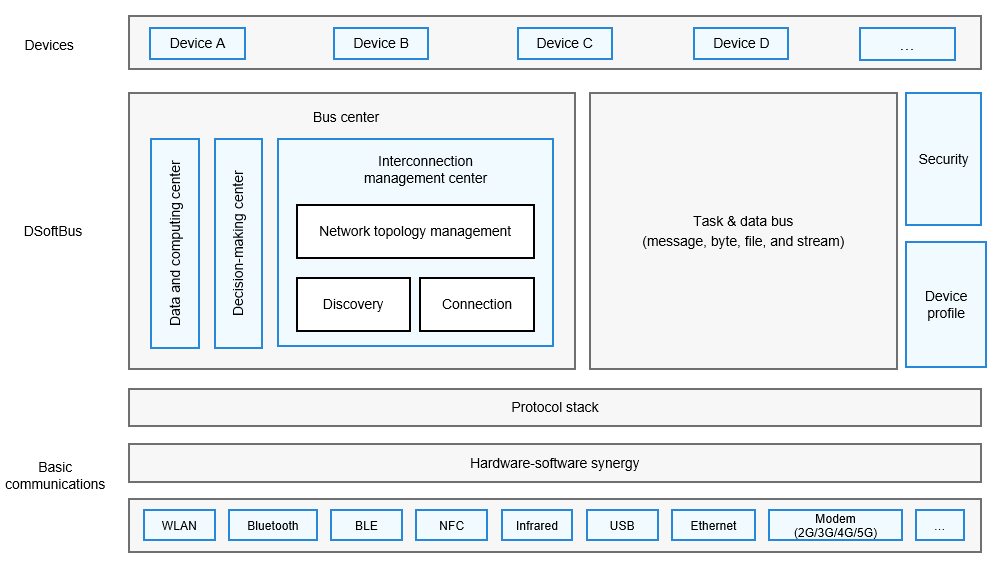Click the Security box
This screenshot has height=564, width=989.
point(943,159)
